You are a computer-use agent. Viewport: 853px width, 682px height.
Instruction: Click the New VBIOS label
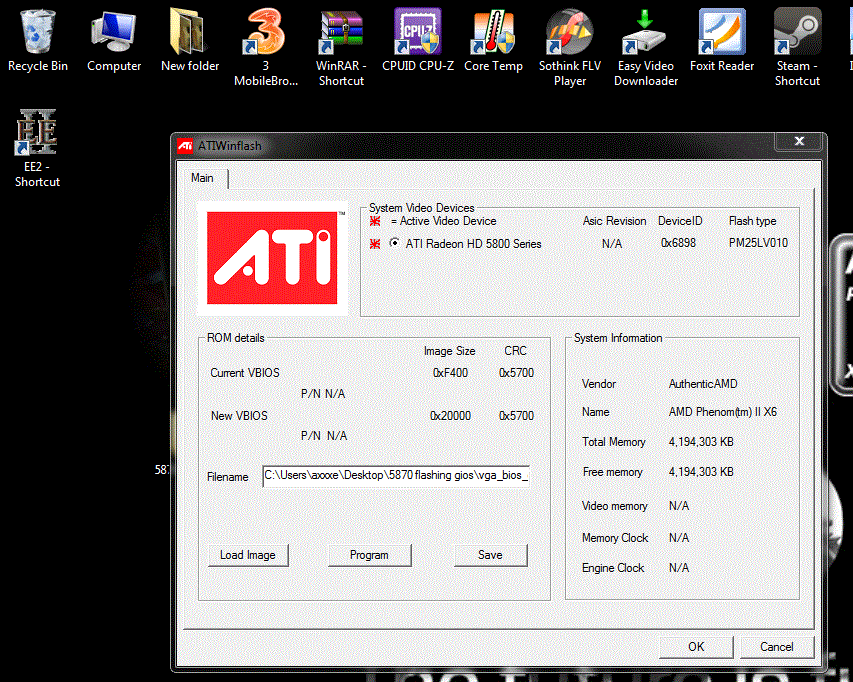click(x=239, y=416)
